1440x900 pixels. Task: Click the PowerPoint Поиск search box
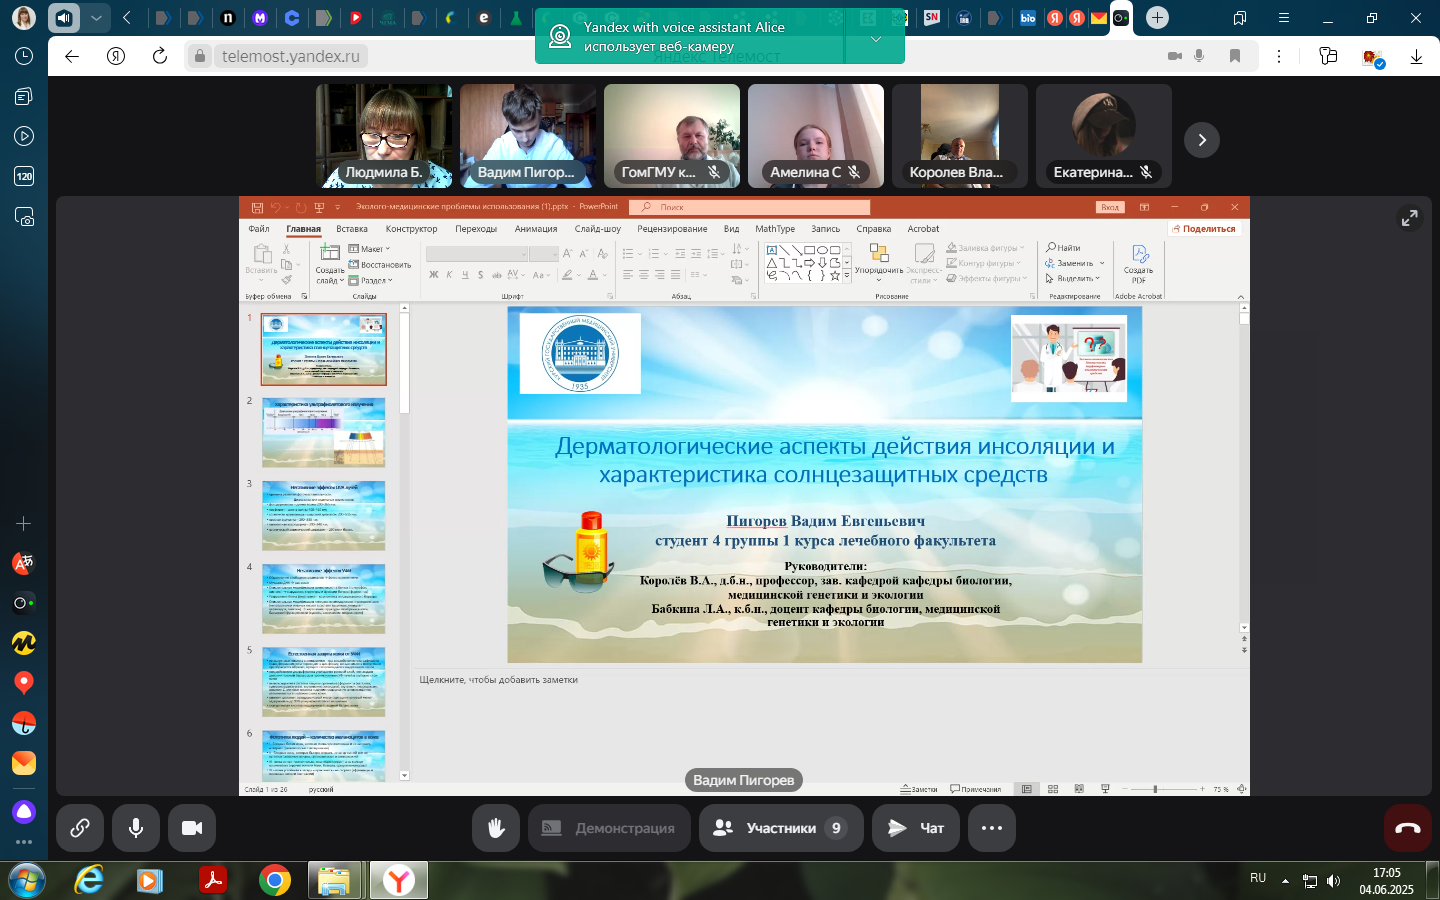tap(749, 207)
